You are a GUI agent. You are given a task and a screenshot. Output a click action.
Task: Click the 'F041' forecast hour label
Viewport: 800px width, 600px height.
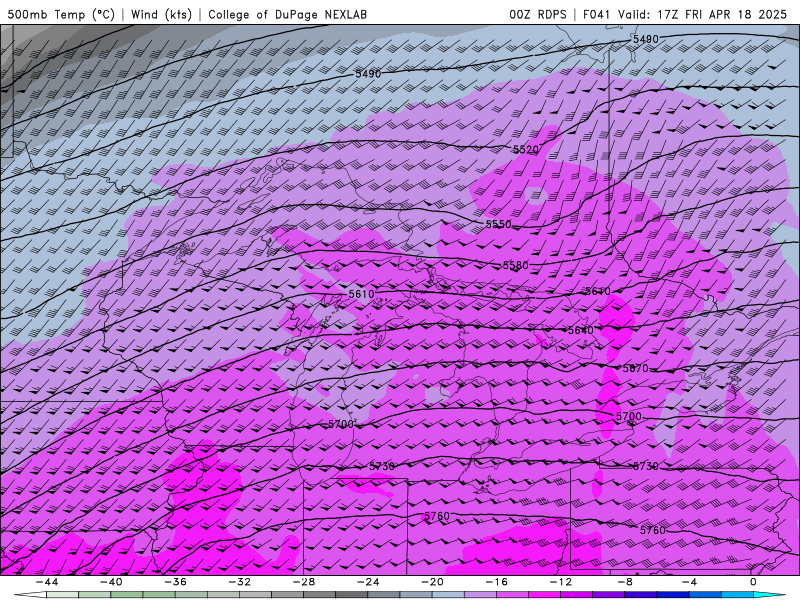coord(596,14)
